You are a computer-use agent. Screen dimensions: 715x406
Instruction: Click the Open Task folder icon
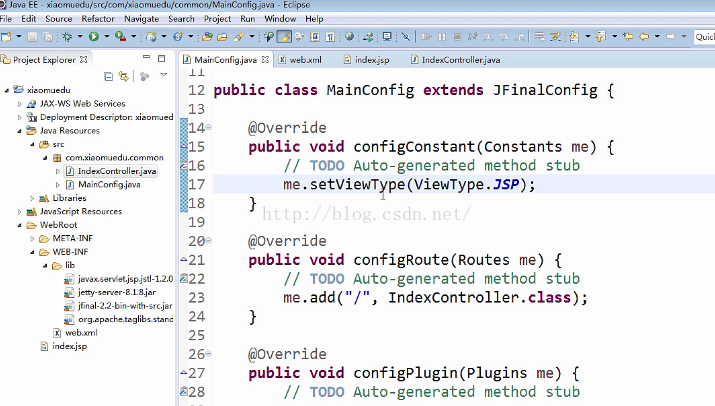click(222, 36)
